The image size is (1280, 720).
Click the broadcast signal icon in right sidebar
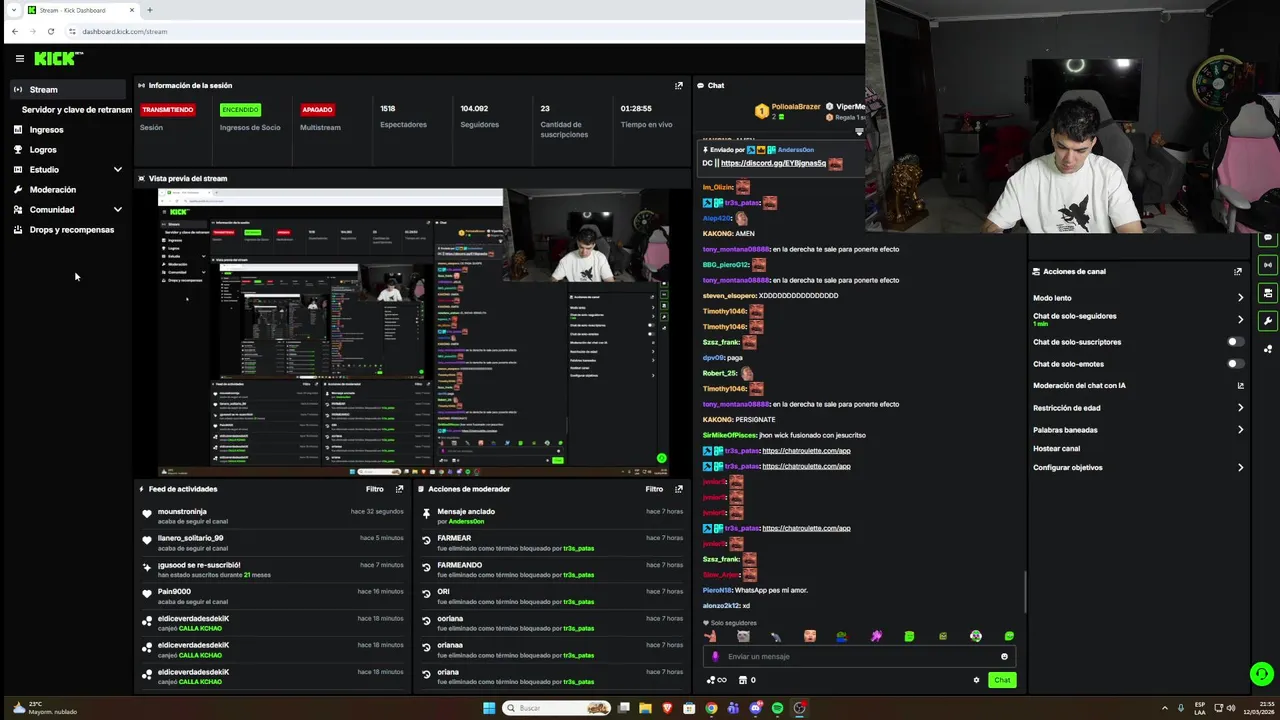coord(1268,265)
